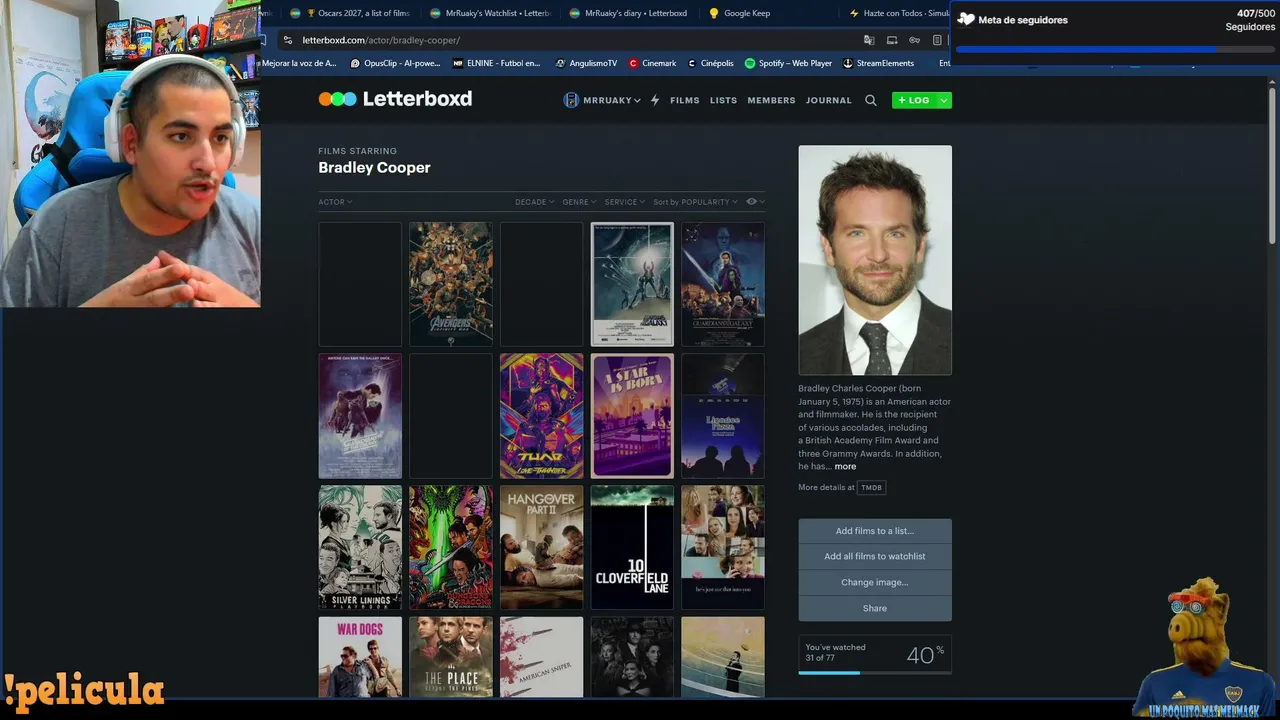Image resolution: width=1280 pixels, height=720 pixels.
Task: Click the address bar URL field
Action: click(570, 40)
